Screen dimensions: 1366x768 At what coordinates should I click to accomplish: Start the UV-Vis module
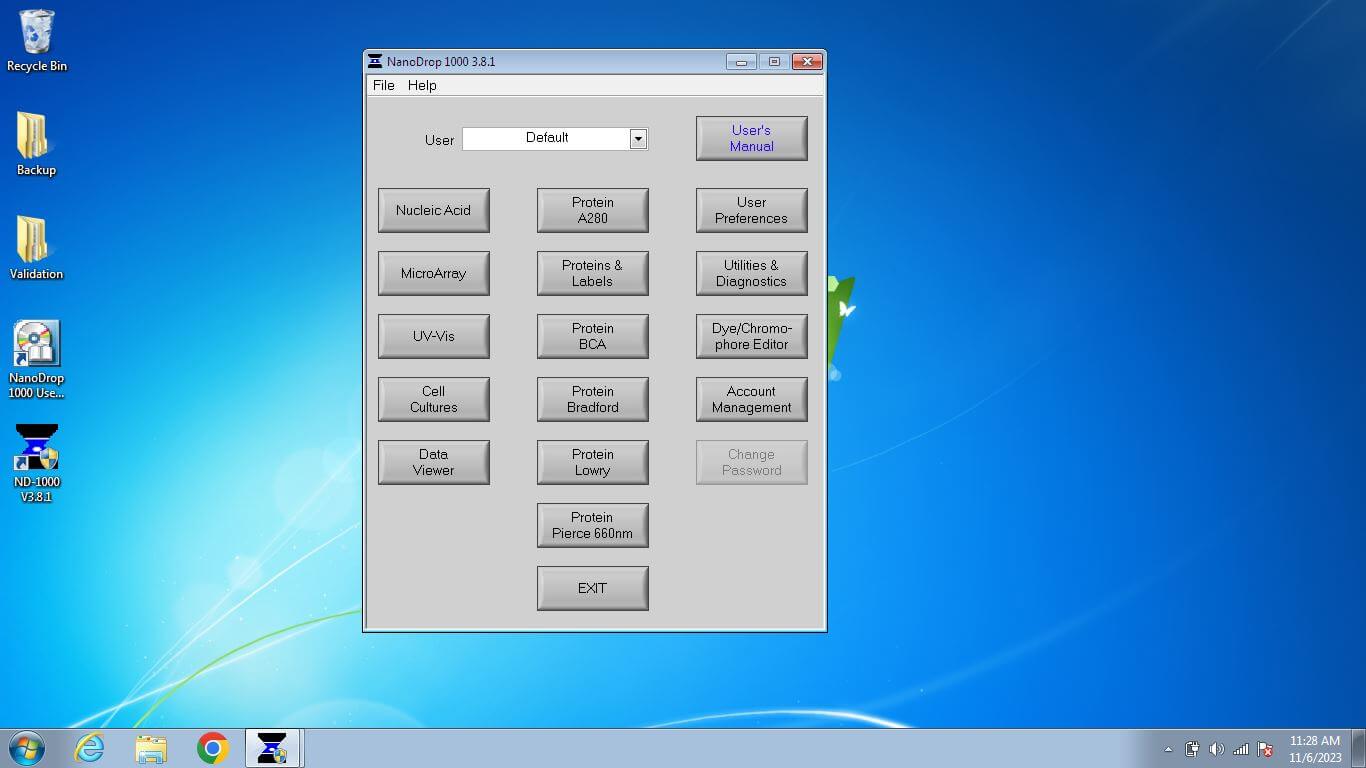tap(434, 336)
